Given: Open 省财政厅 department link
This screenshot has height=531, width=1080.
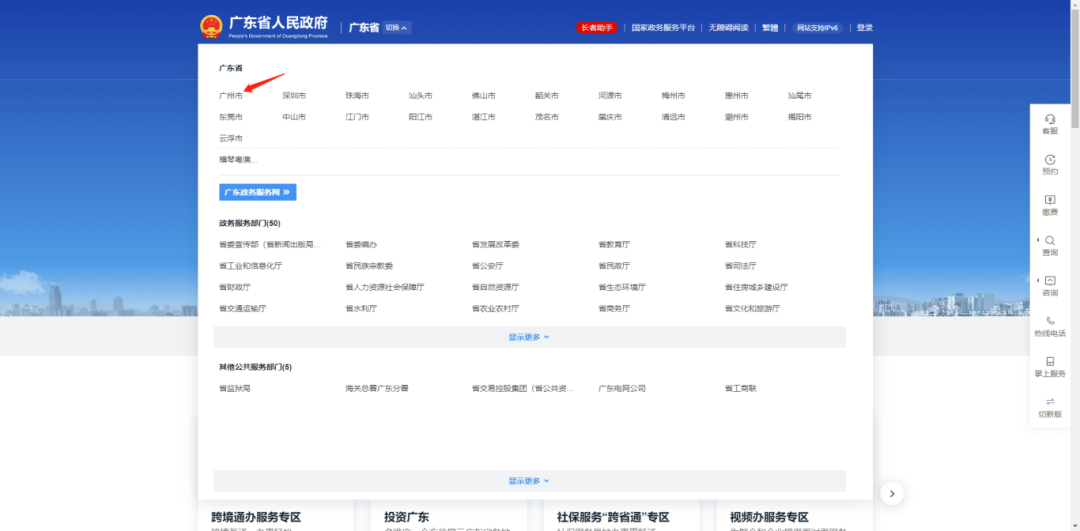Looking at the screenshot, I should click(x=235, y=287).
